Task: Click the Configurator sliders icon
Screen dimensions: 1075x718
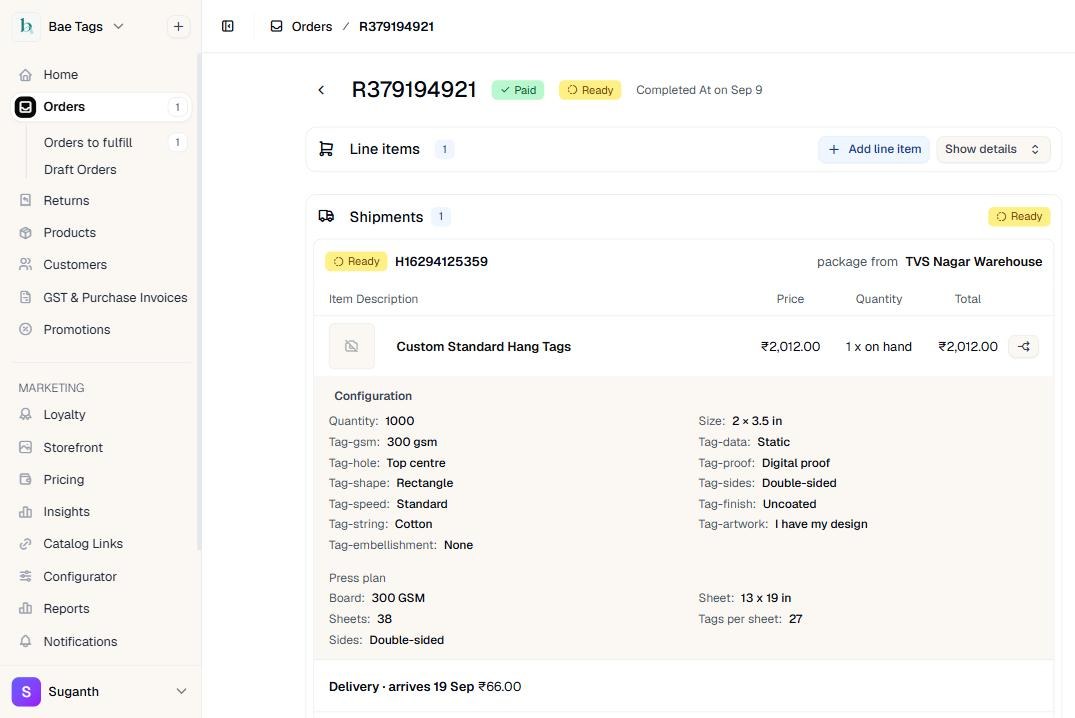Action: point(25,576)
